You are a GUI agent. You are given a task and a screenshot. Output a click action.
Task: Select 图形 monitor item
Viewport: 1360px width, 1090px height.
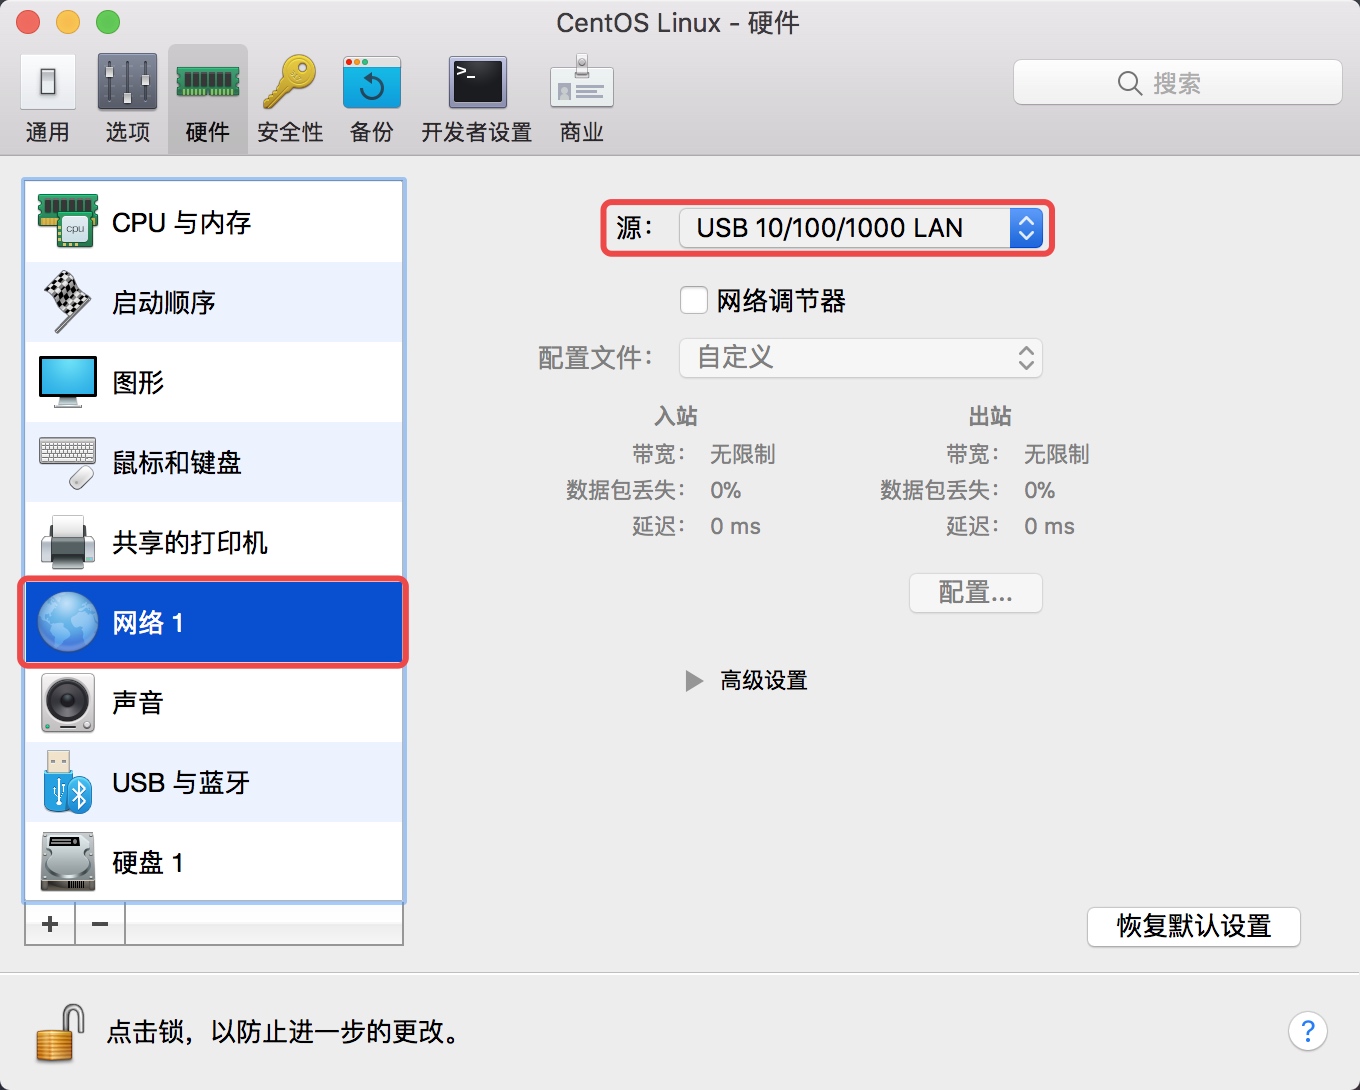[214, 382]
